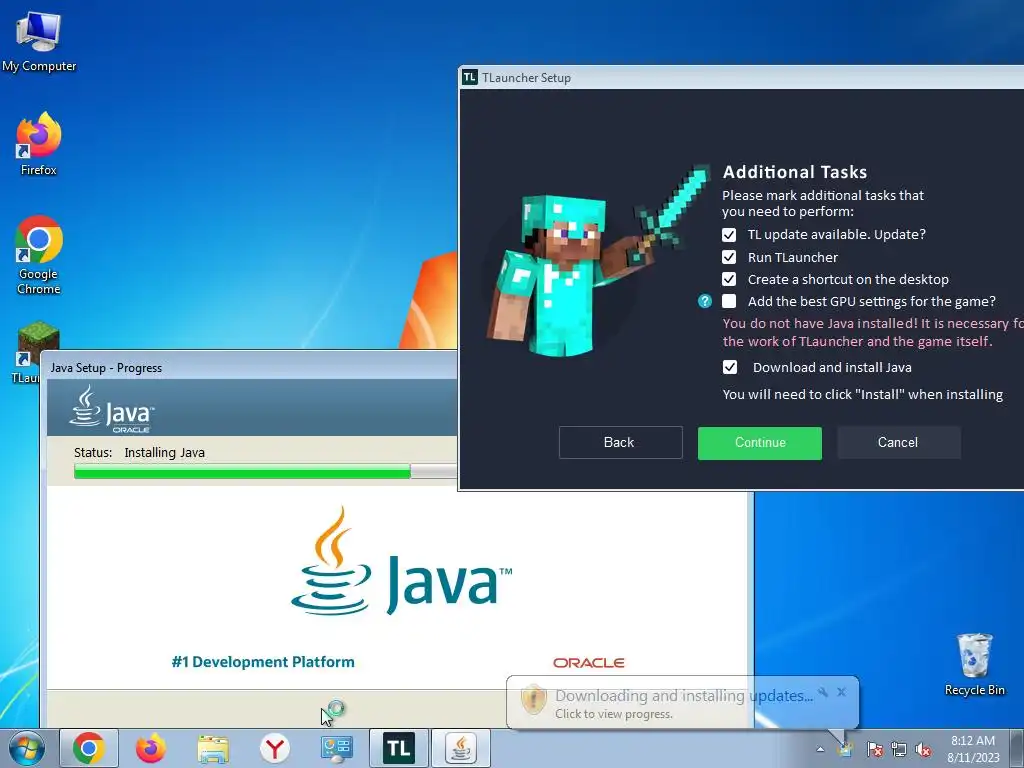Cancel the TLauncher Setup

tap(899, 443)
